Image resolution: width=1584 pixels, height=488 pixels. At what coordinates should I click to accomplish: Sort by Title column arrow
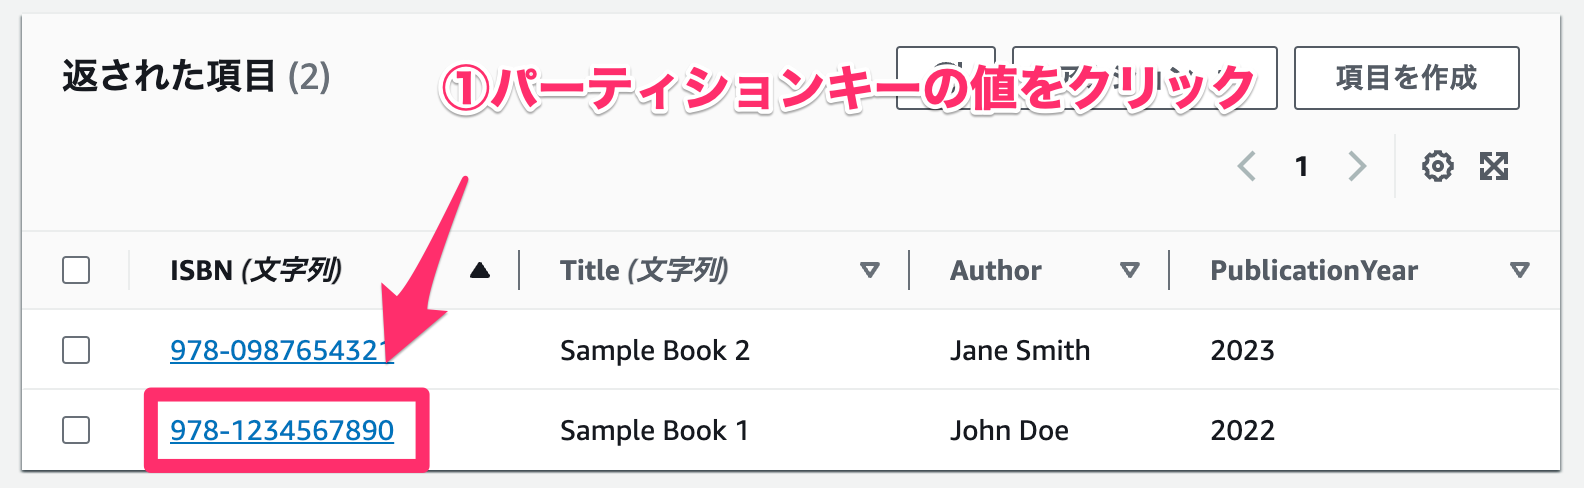(870, 270)
